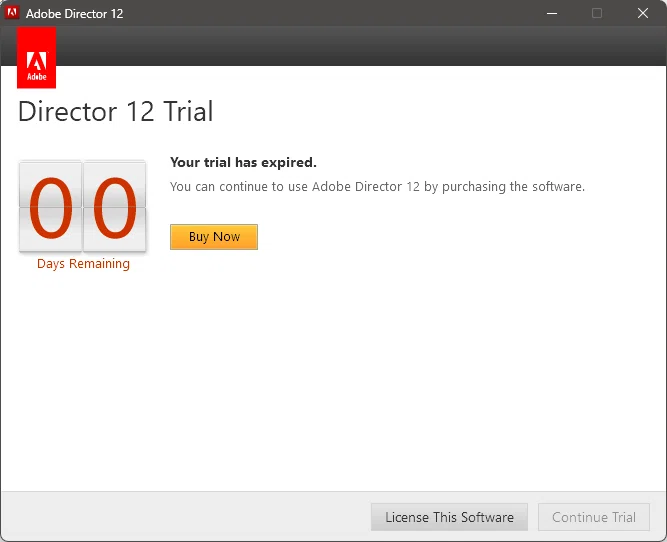The image size is (667, 542).
Task: Click the first zero digit of the days counter
Action: point(51,207)
